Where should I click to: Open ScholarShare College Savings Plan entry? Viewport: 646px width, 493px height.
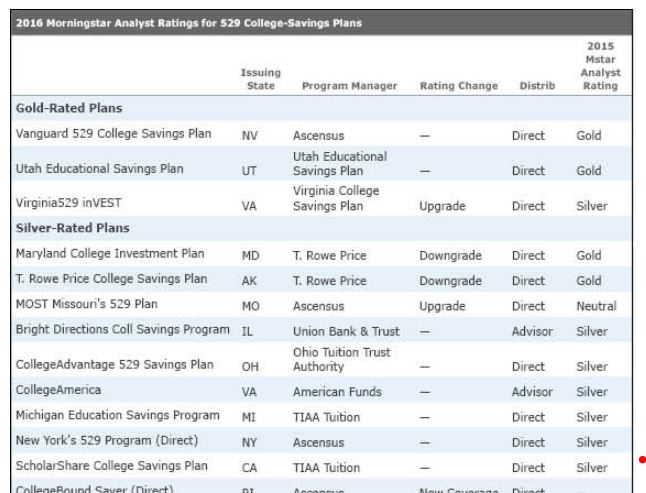[x=111, y=466]
